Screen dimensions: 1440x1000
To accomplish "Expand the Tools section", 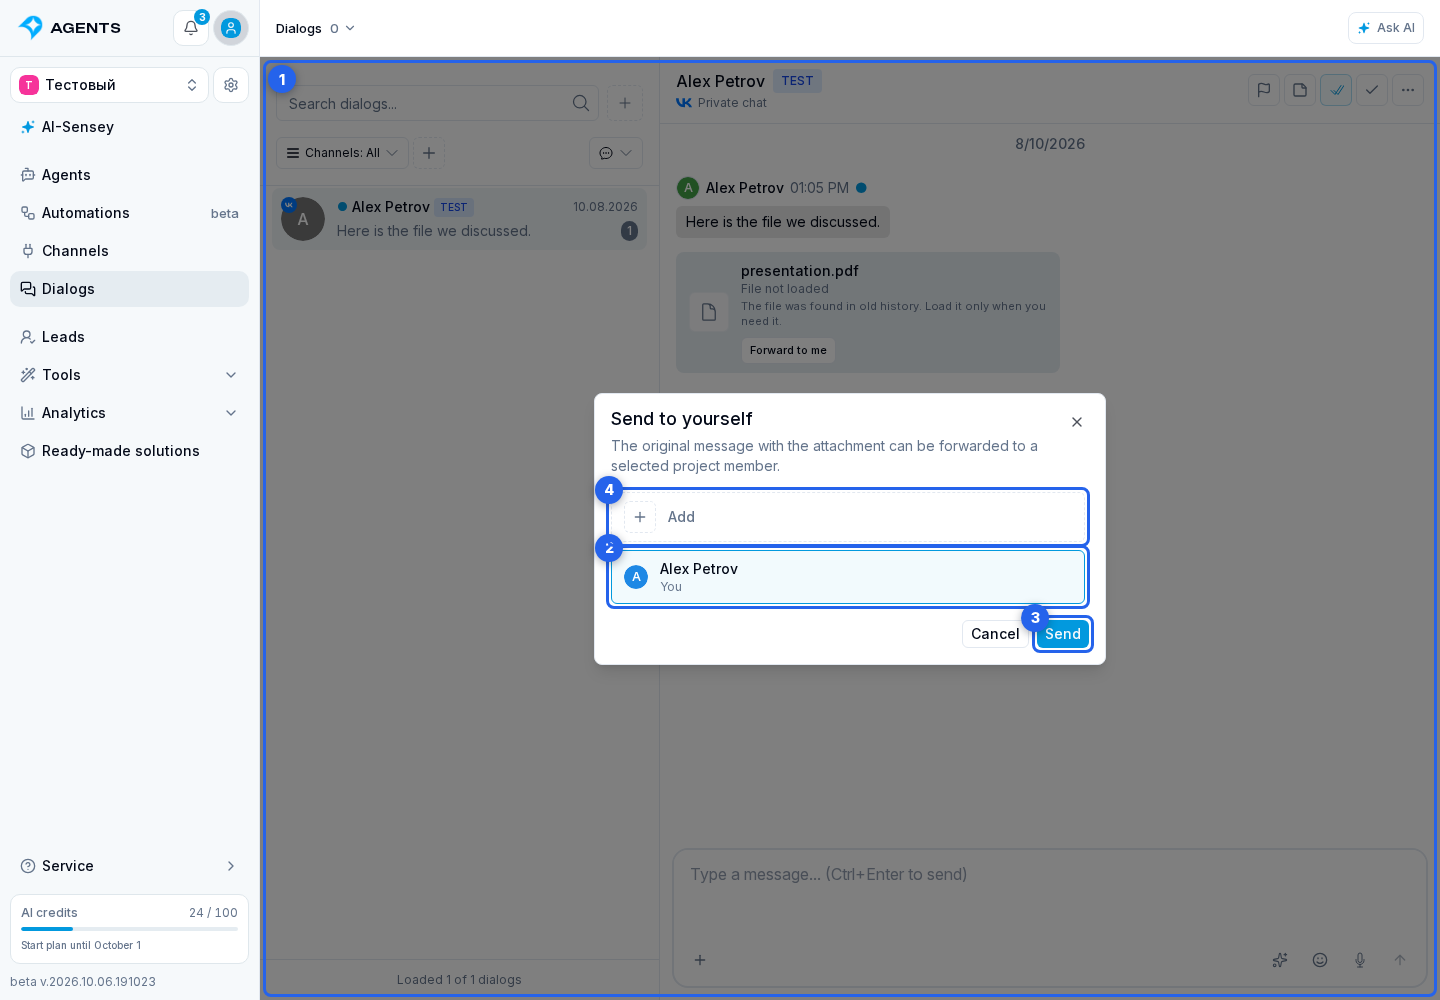I will [129, 375].
